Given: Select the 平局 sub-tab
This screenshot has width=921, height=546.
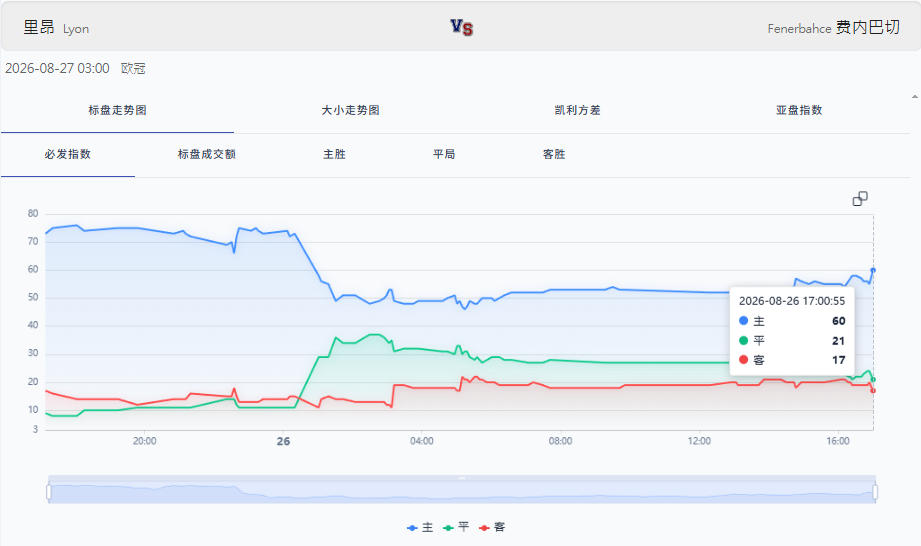Looking at the screenshot, I should point(444,154).
